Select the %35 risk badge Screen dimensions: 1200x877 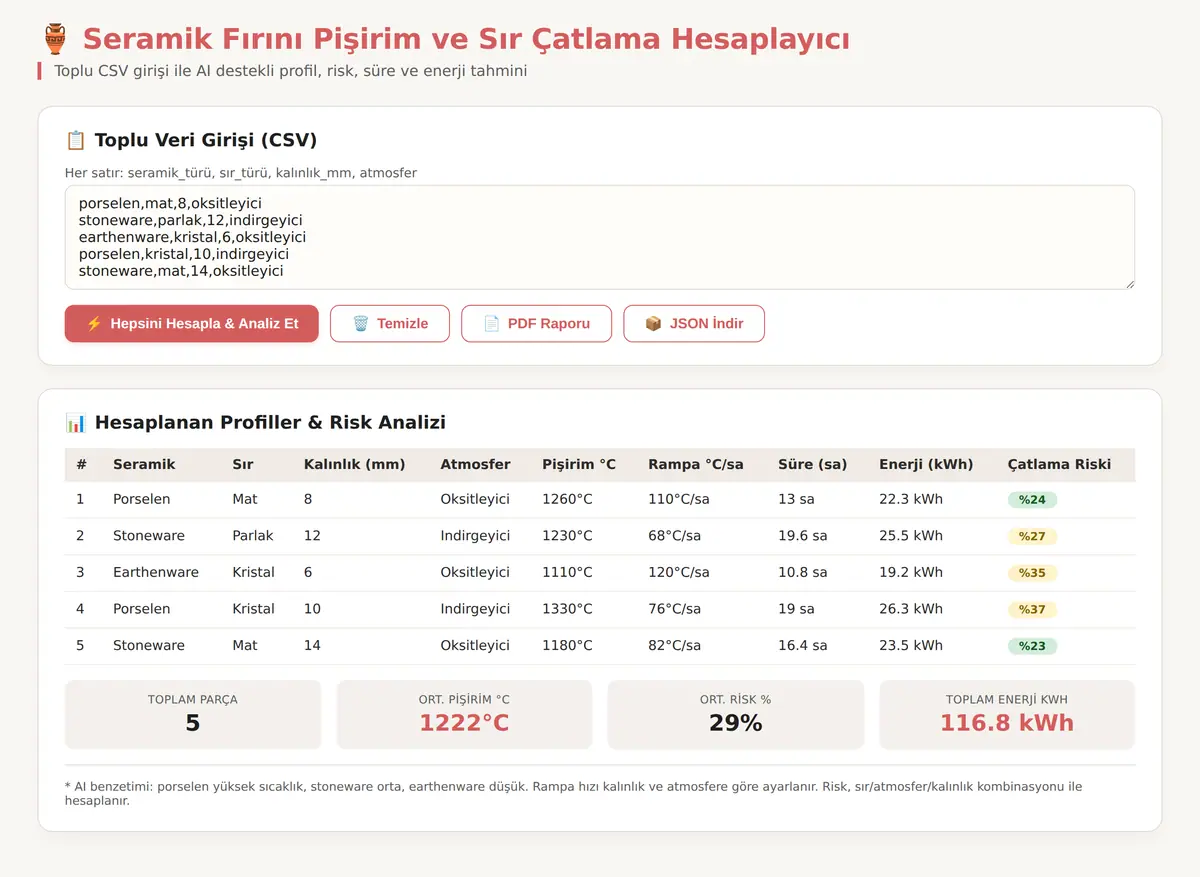[x=1032, y=573]
